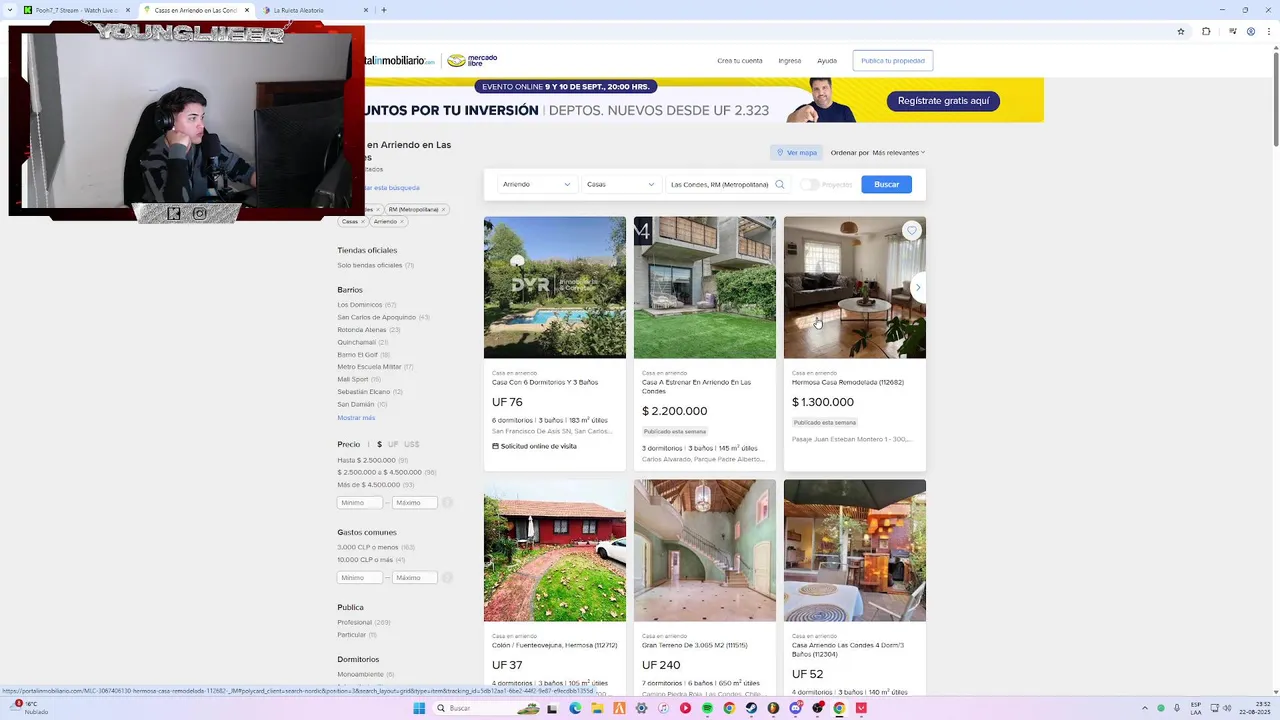
Task: Click Gastos comunes Mínimo input field
Action: (360, 578)
